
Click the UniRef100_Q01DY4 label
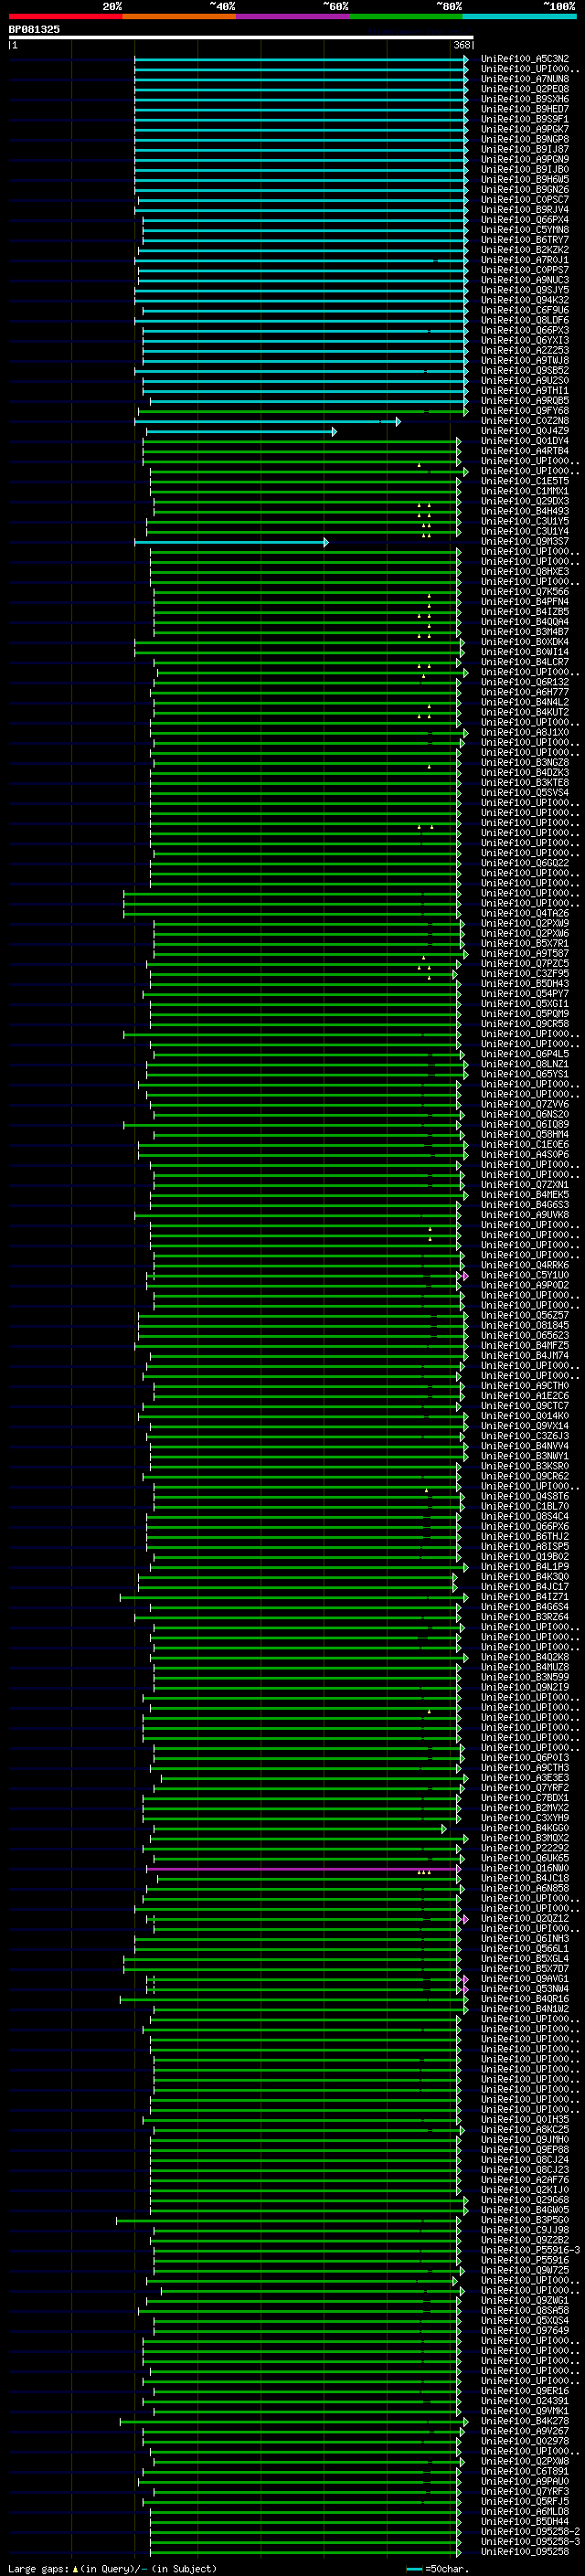click(525, 441)
